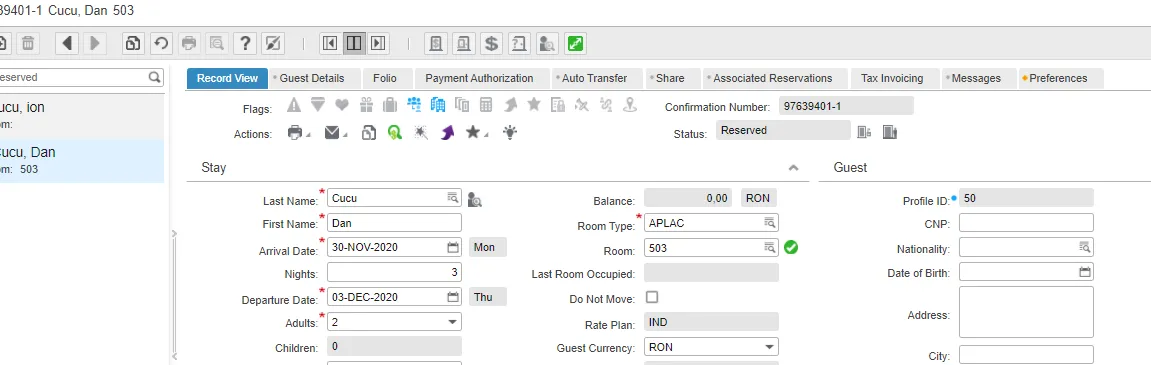
Task: Click the map pin location flag icon
Action: (x=630, y=105)
